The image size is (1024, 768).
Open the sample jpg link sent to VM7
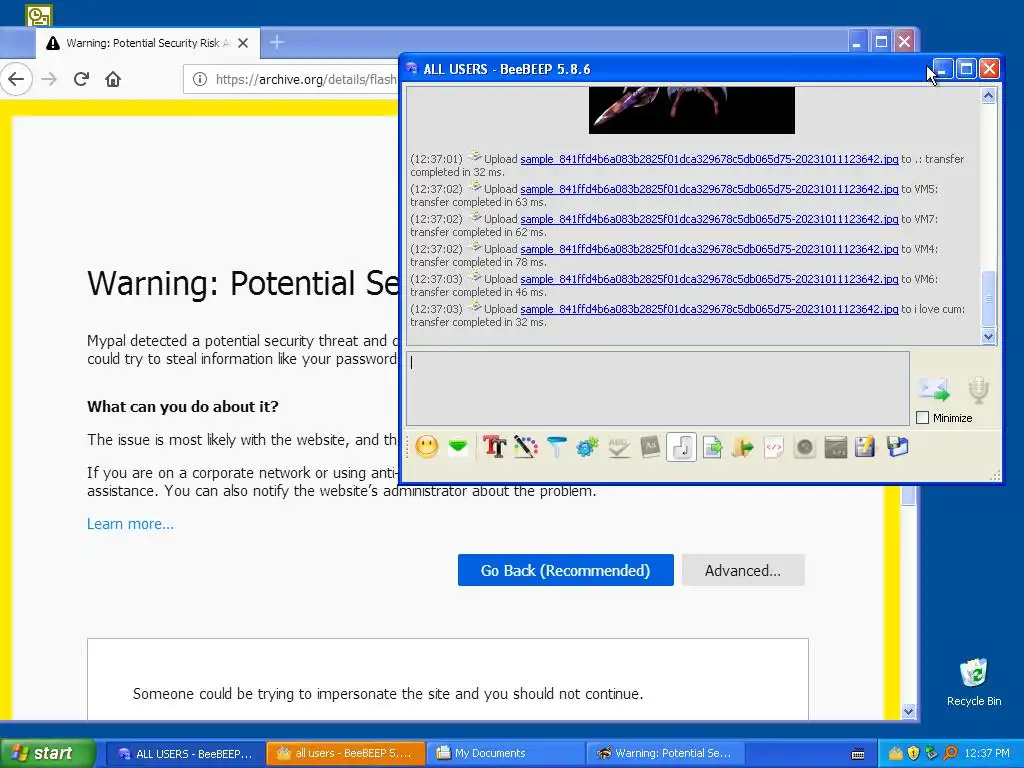[x=709, y=219]
